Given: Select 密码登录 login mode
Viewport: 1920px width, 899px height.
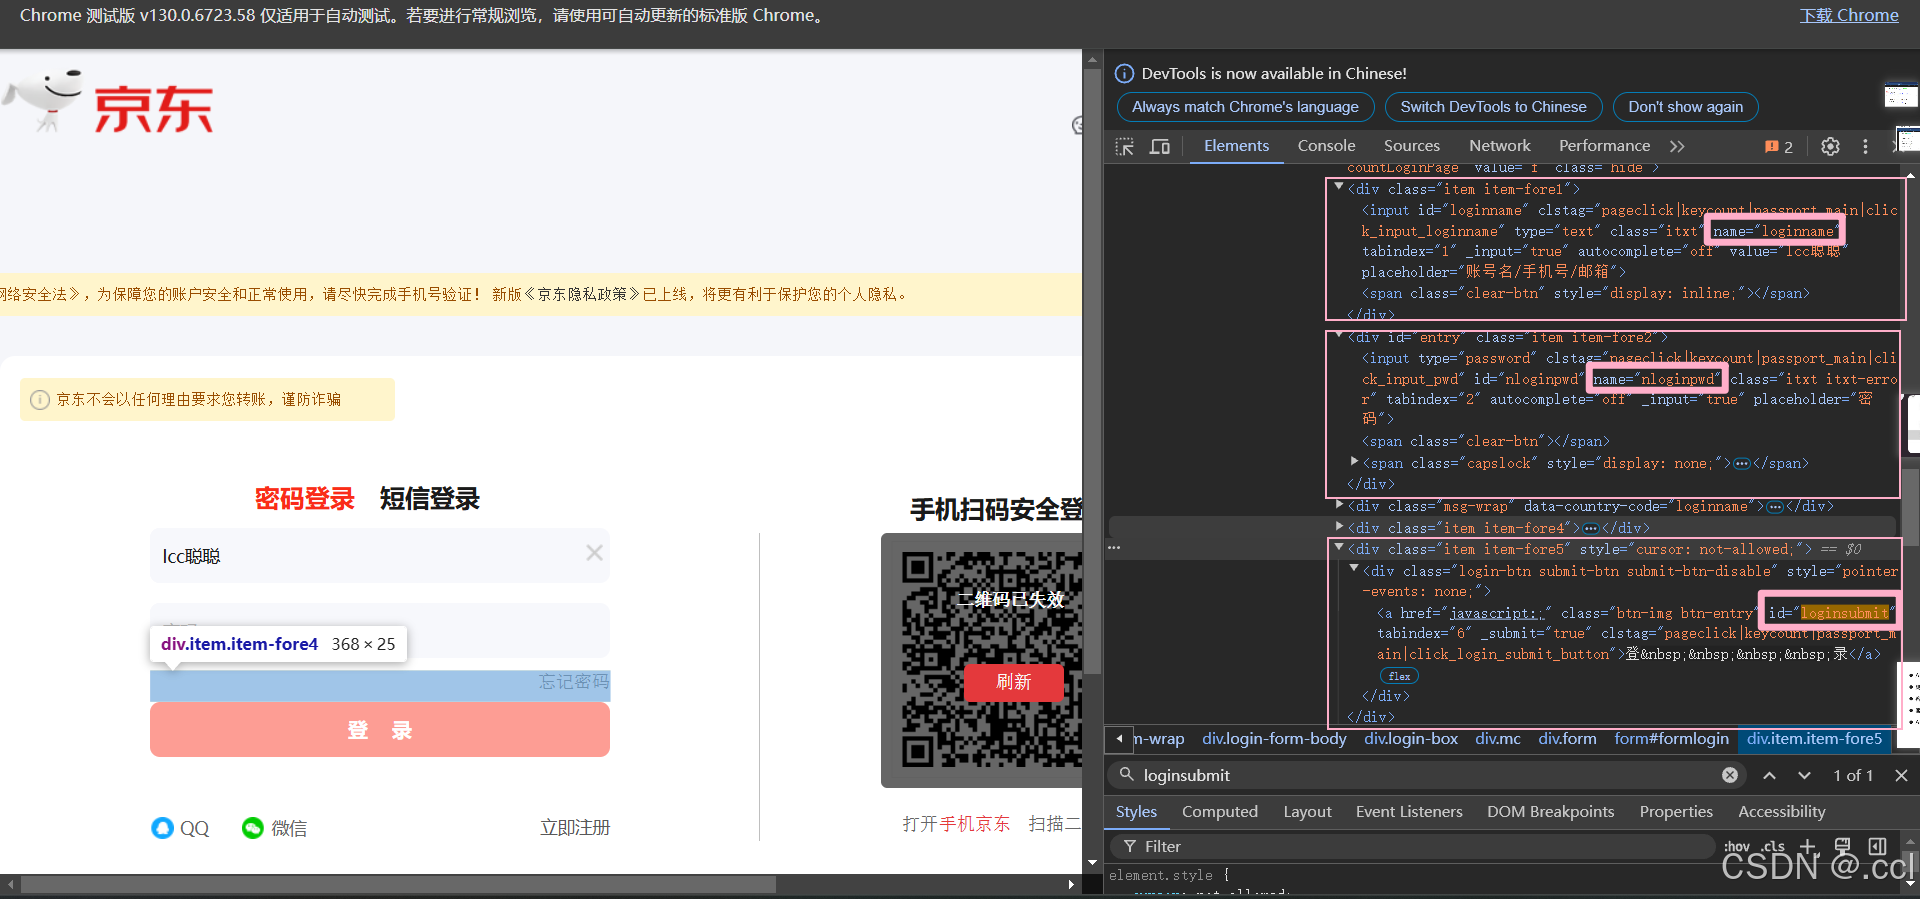Looking at the screenshot, I should coord(305,499).
